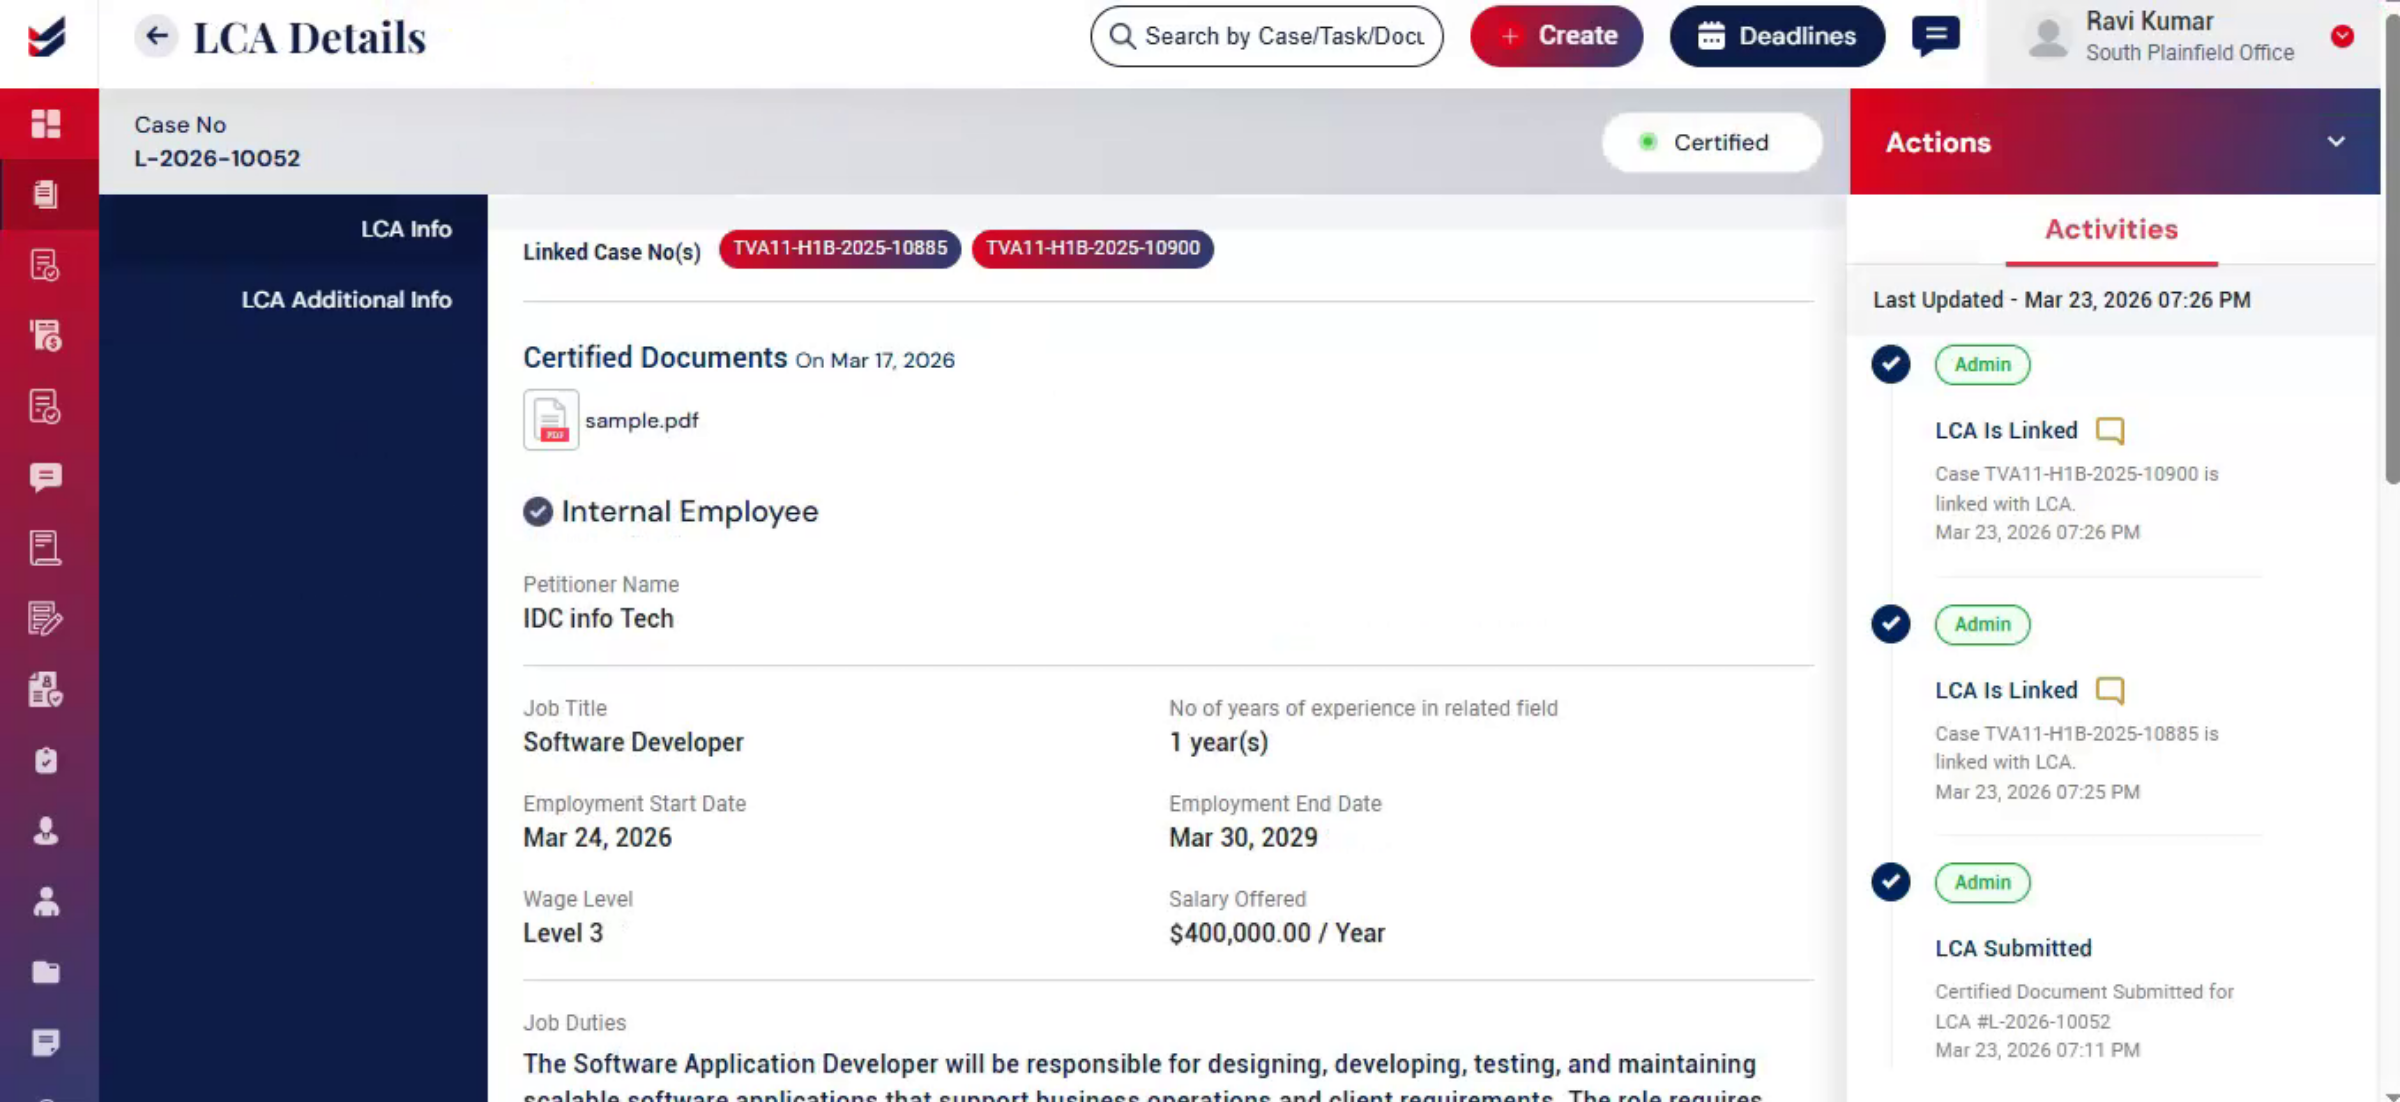Open the documents stack icon in sidebar
This screenshot has height=1102, width=2400.
click(x=46, y=194)
